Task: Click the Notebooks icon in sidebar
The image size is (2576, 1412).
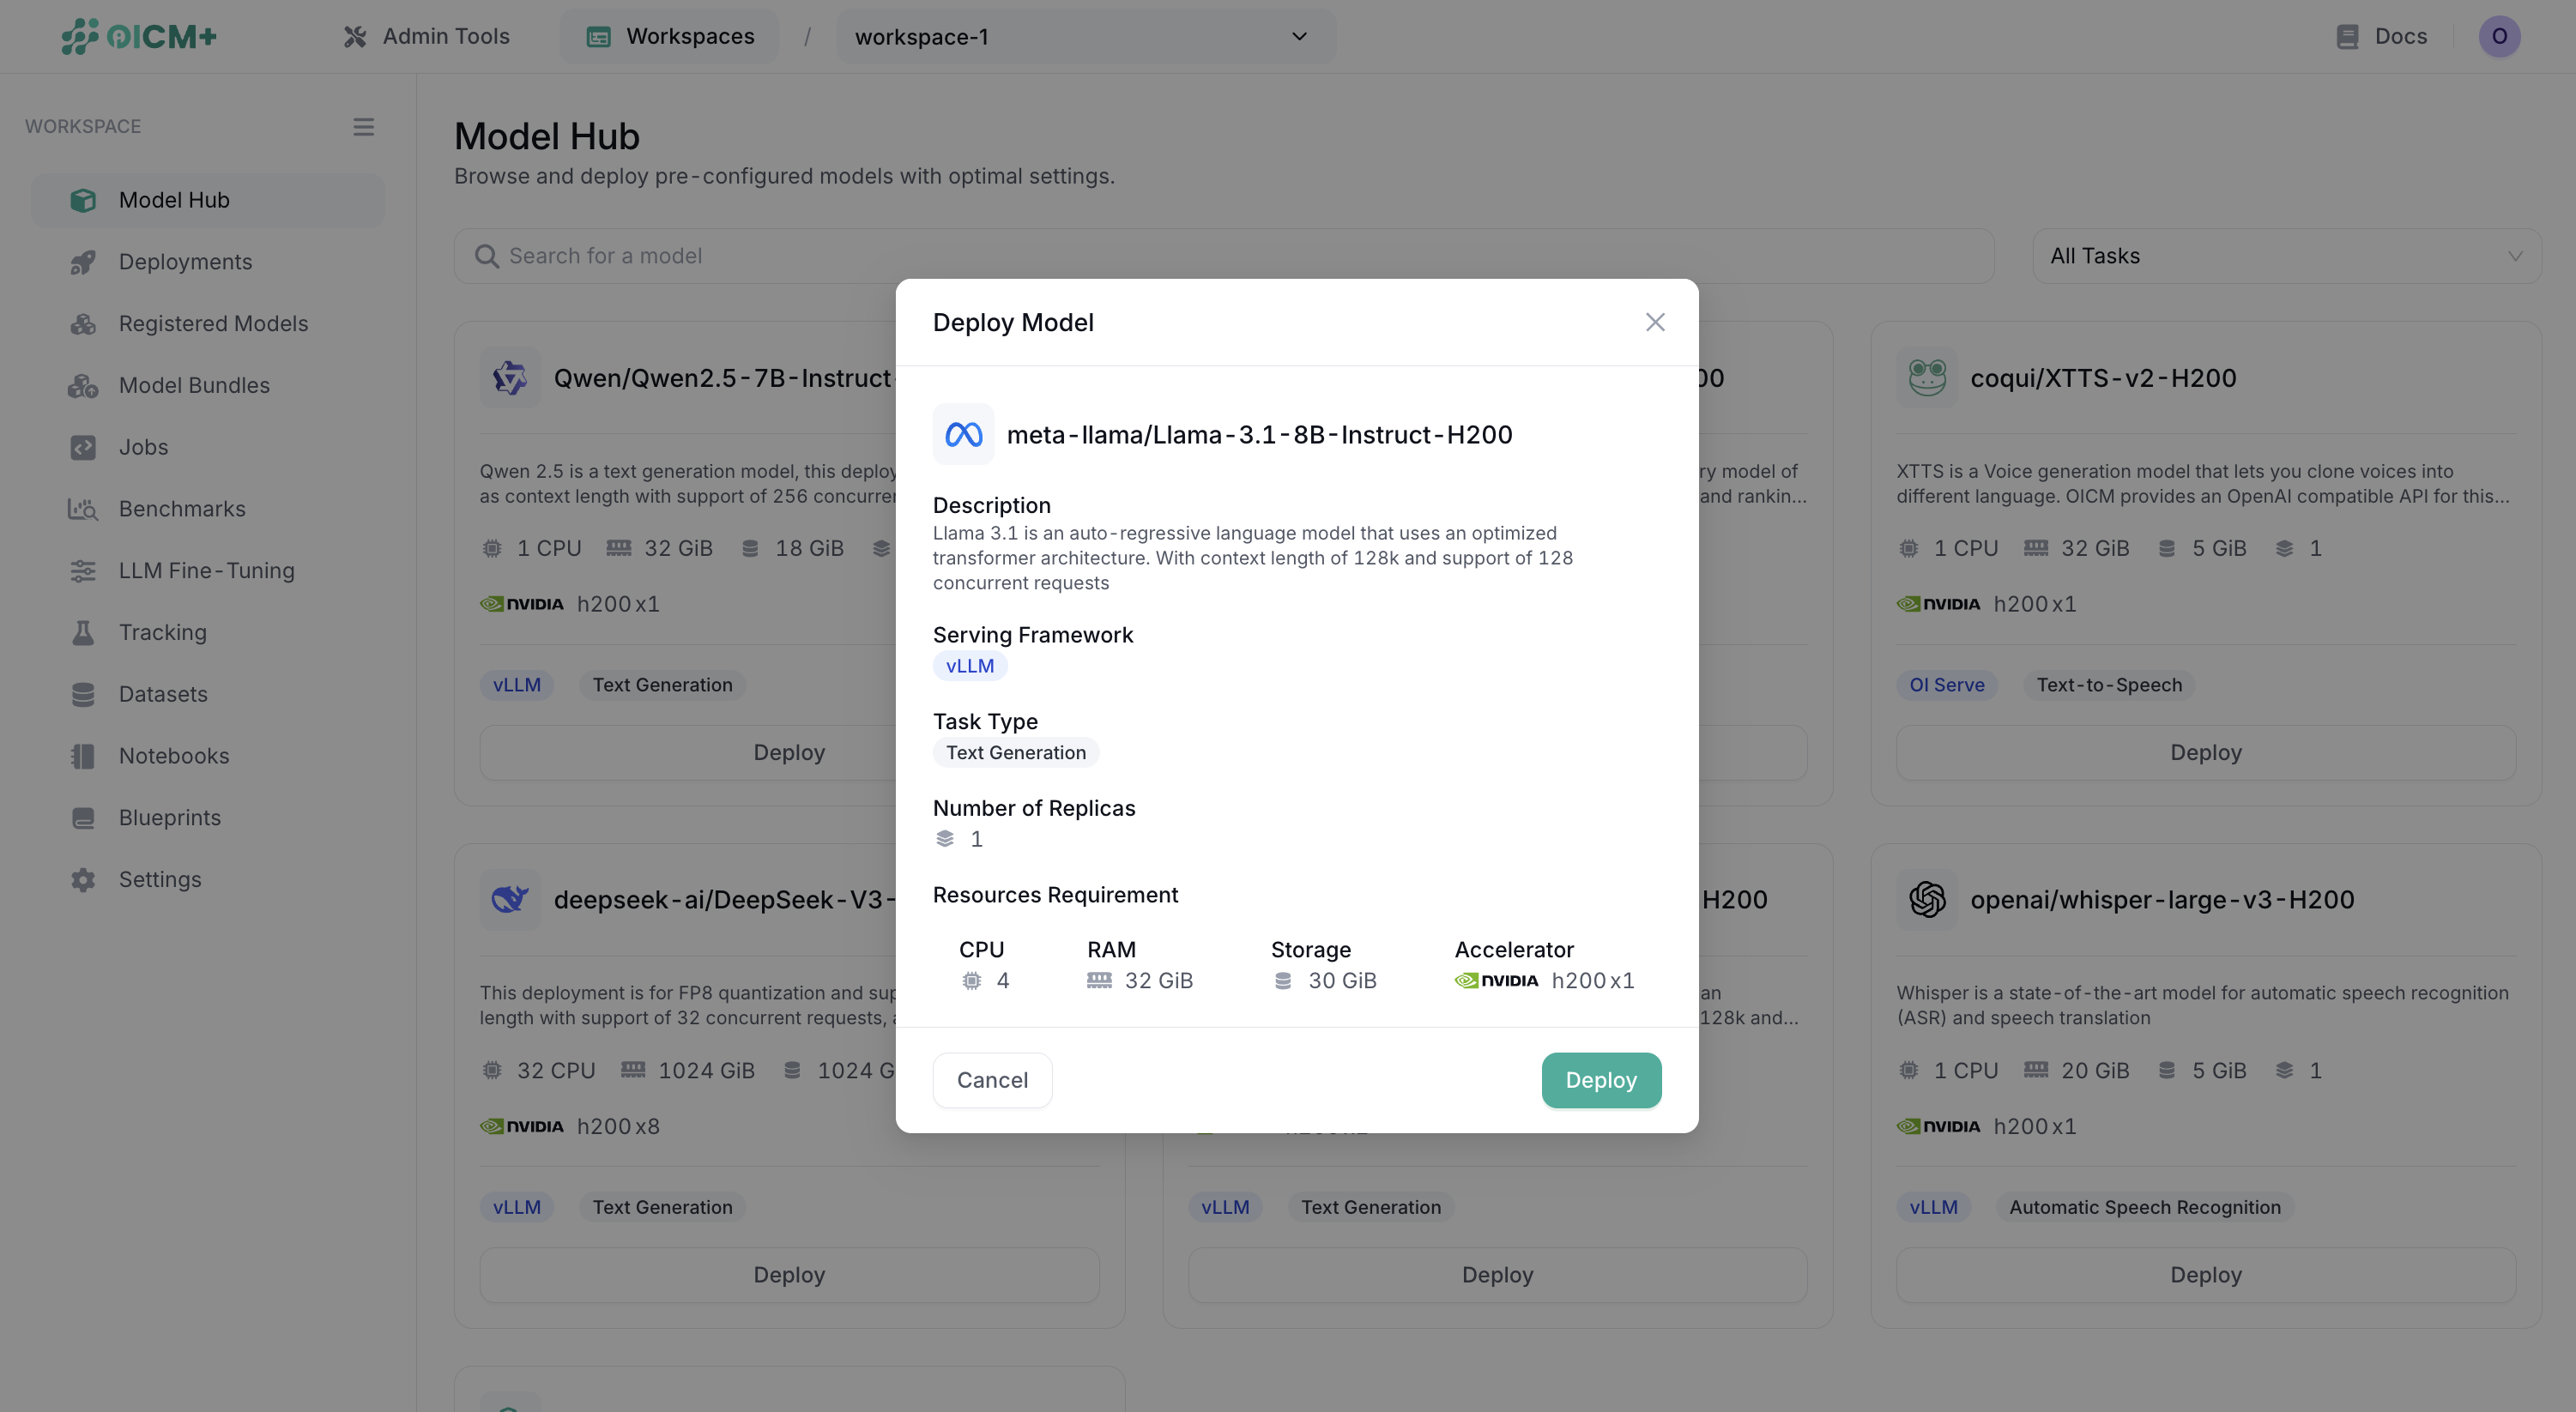Action: pos(83,756)
